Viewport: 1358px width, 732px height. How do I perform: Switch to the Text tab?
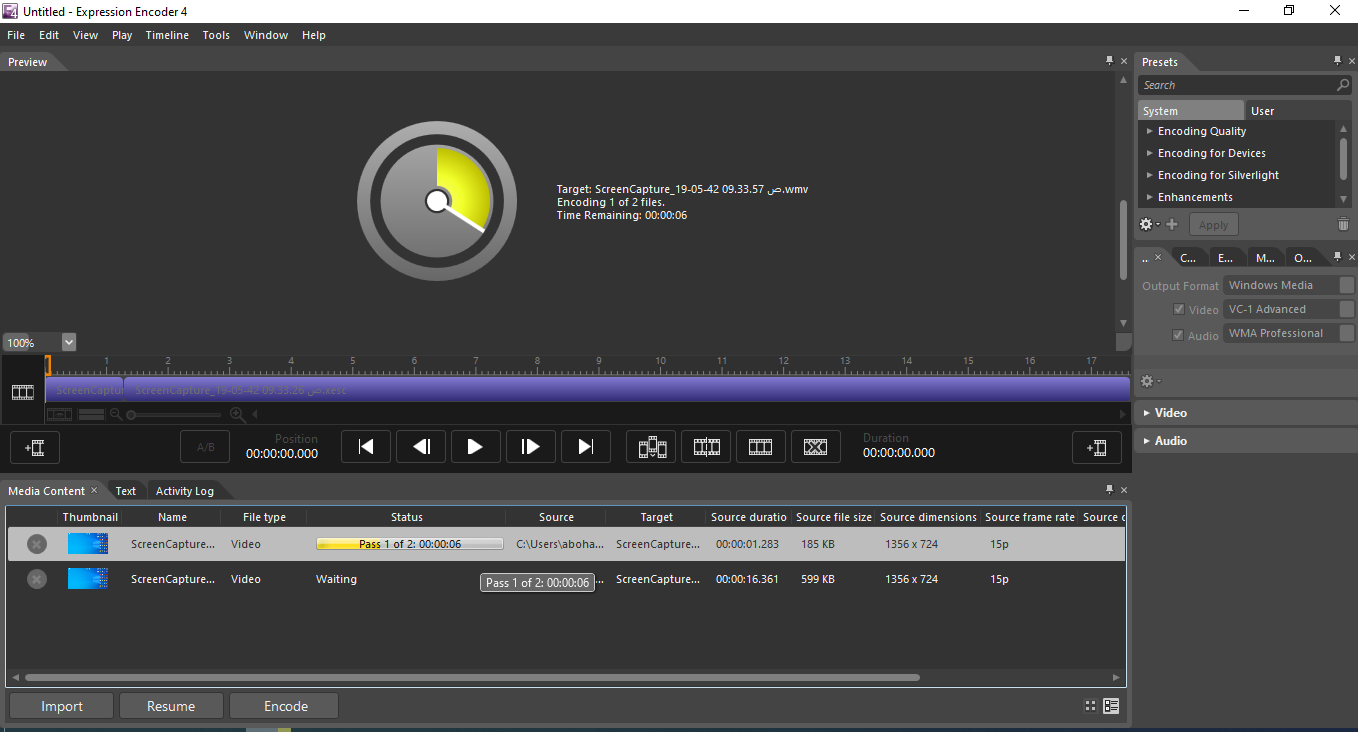[x=126, y=491]
